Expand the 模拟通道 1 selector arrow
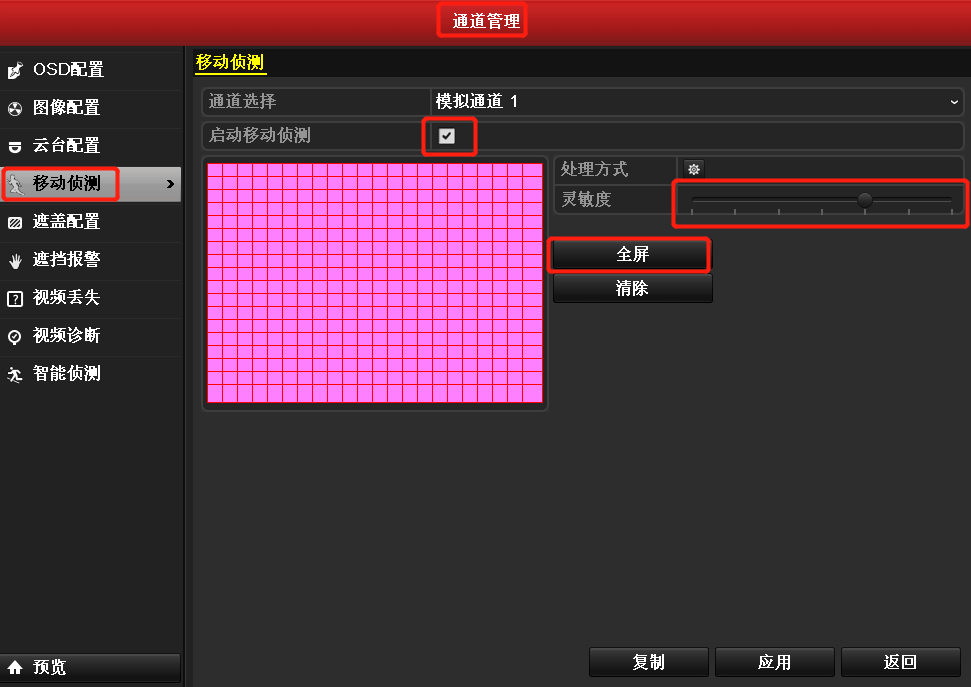The height and width of the screenshot is (687, 971). pyautogui.click(x=955, y=101)
